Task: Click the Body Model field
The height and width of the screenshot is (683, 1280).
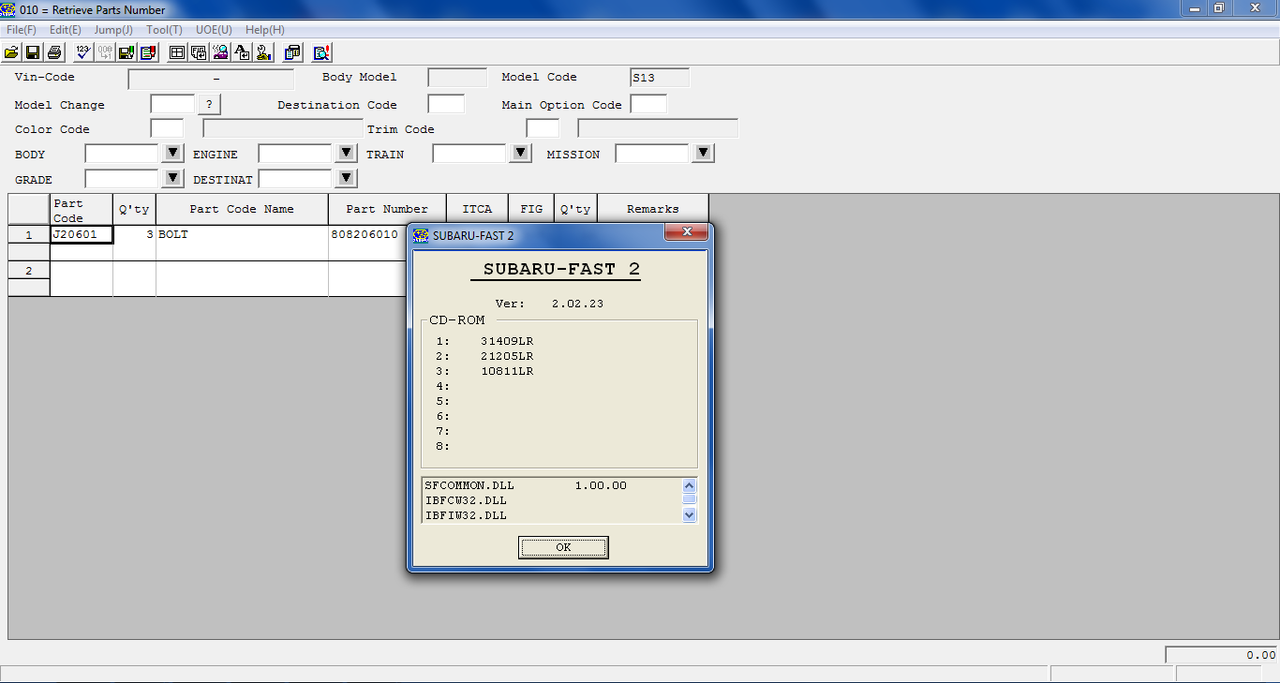Action: click(x=457, y=78)
